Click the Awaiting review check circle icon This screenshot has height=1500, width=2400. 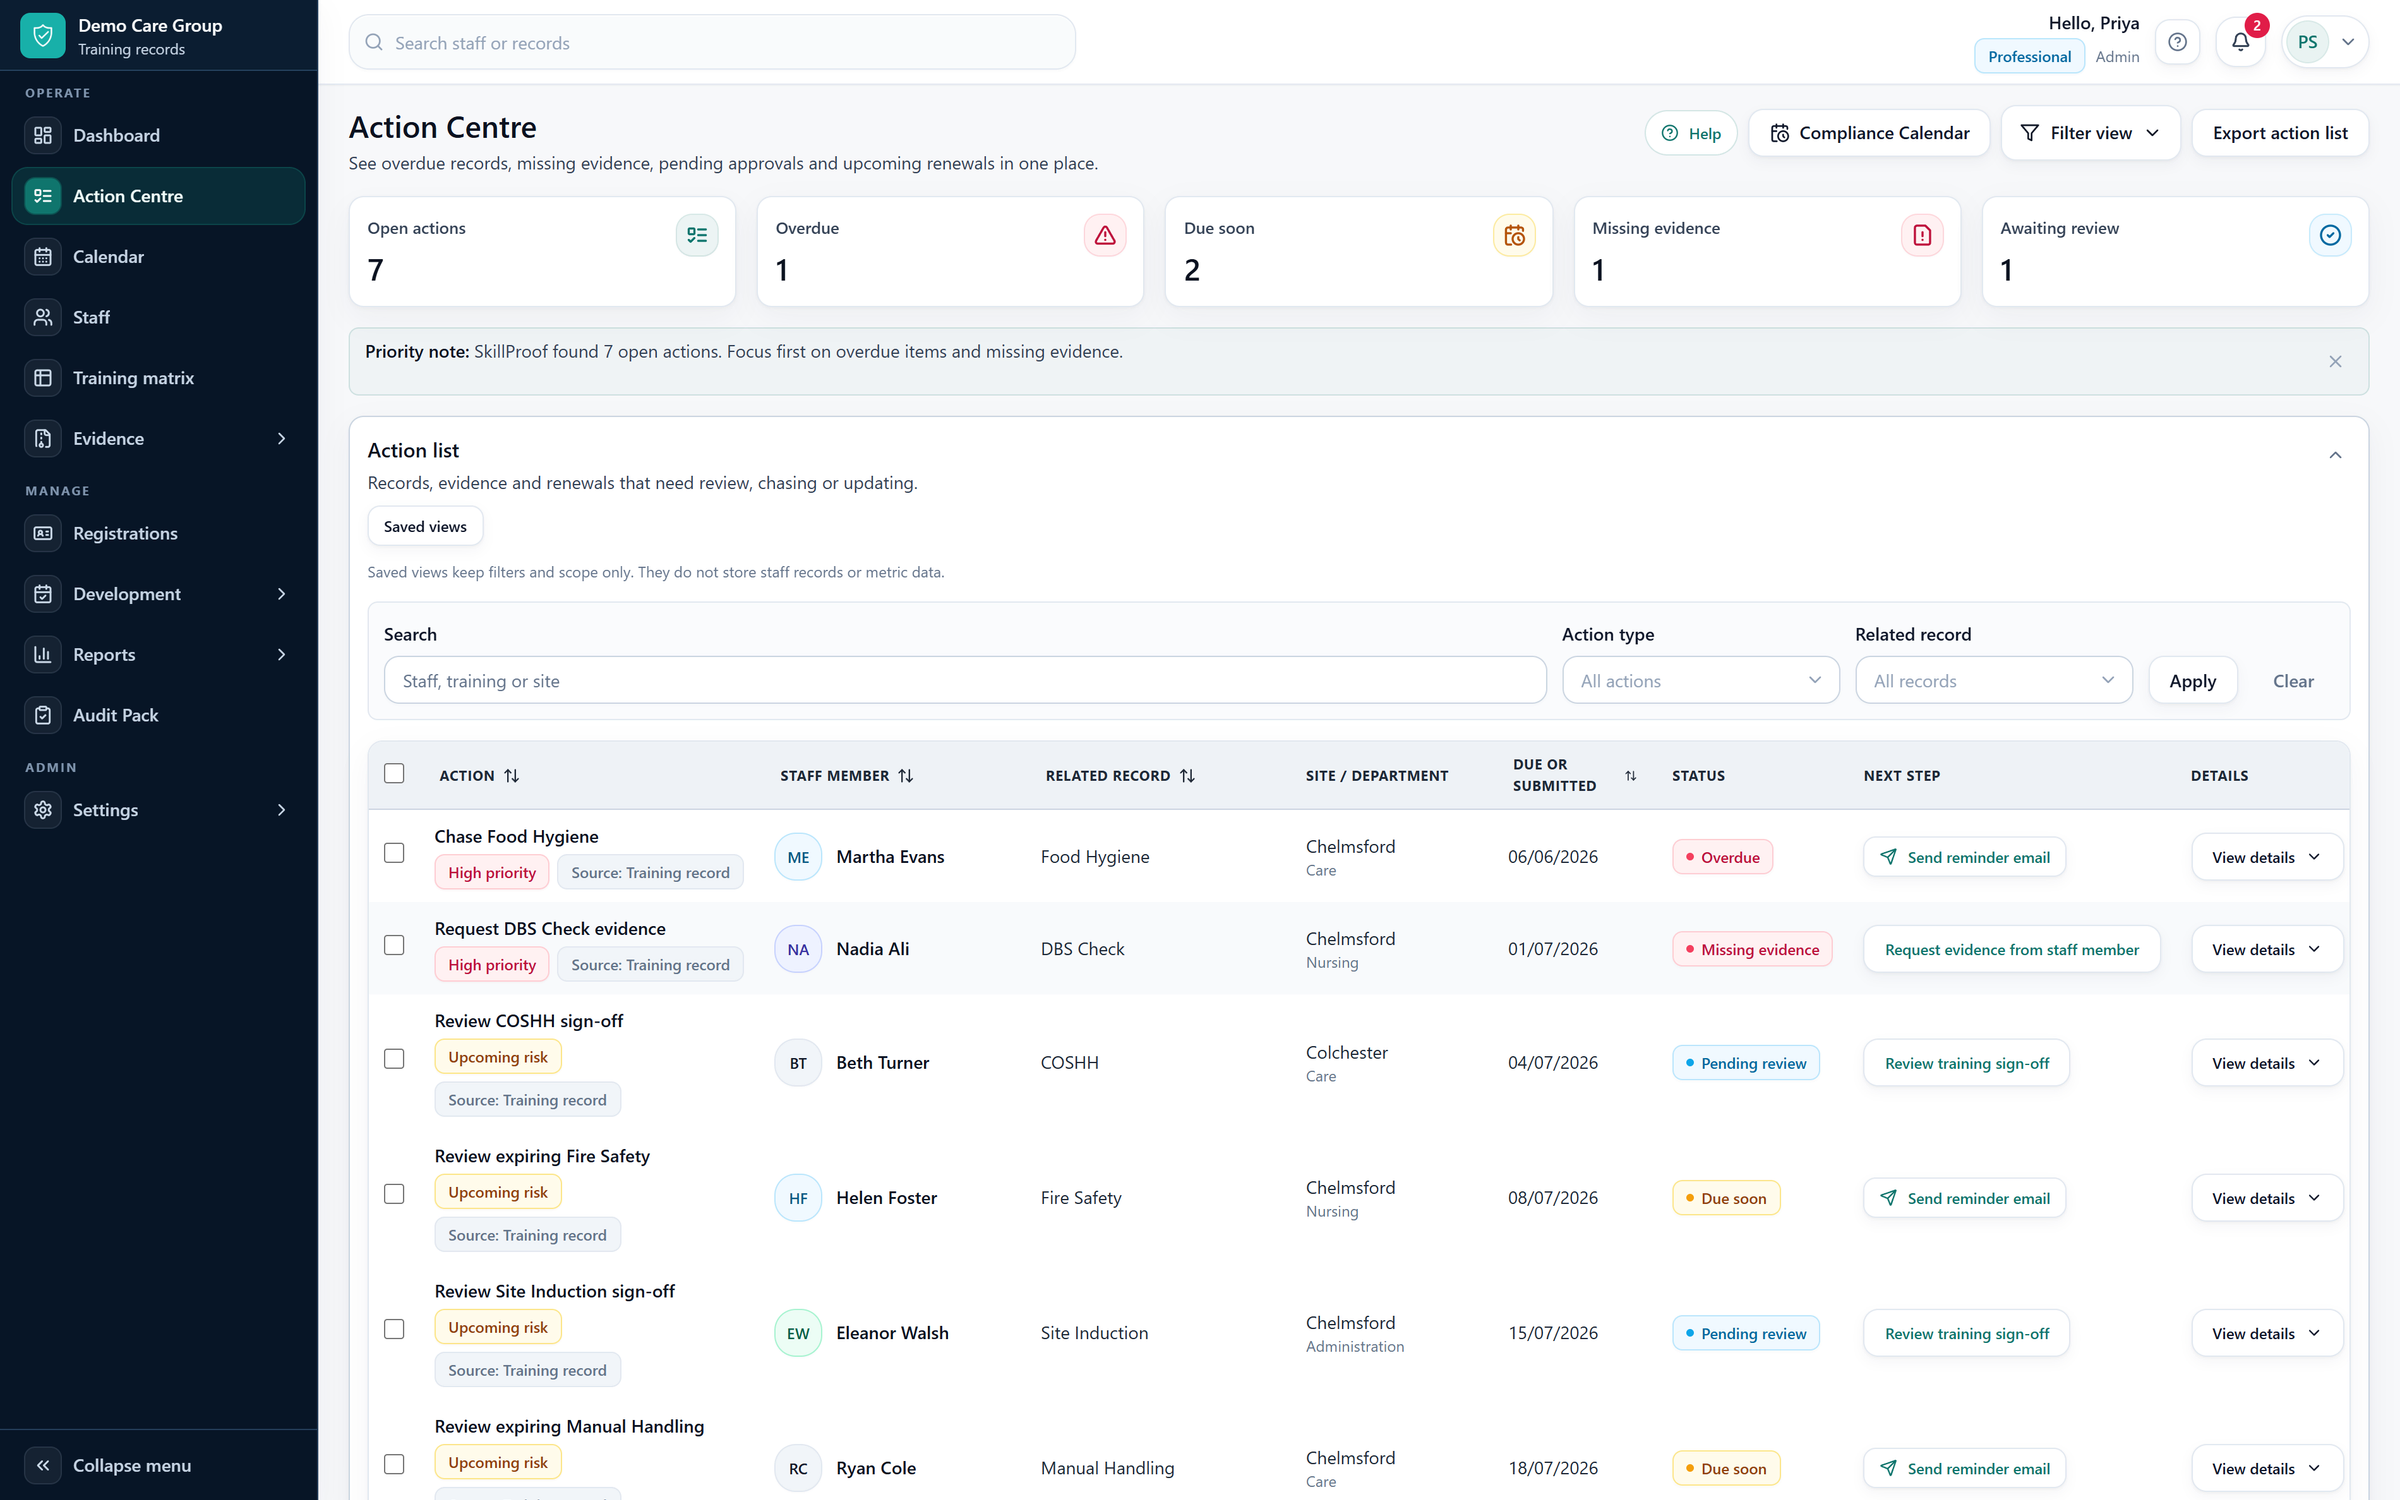pyautogui.click(x=2330, y=236)
